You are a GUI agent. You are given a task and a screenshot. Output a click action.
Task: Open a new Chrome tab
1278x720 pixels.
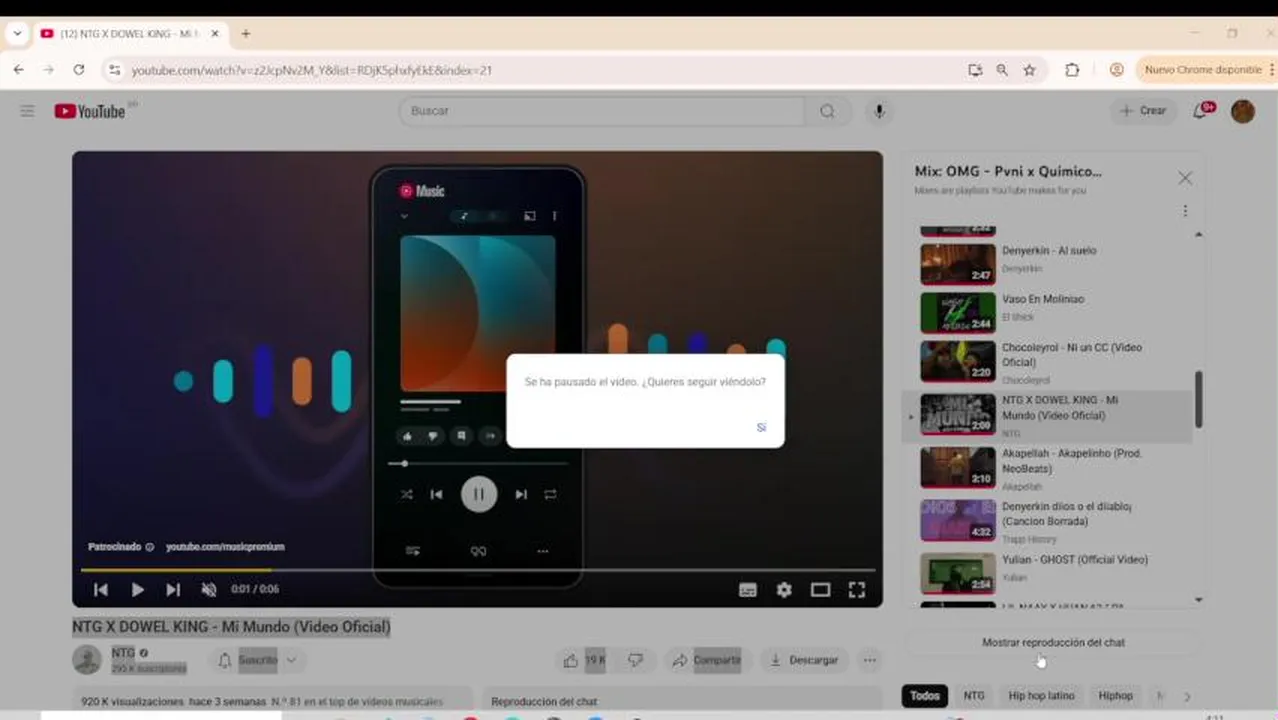point(245,33)
